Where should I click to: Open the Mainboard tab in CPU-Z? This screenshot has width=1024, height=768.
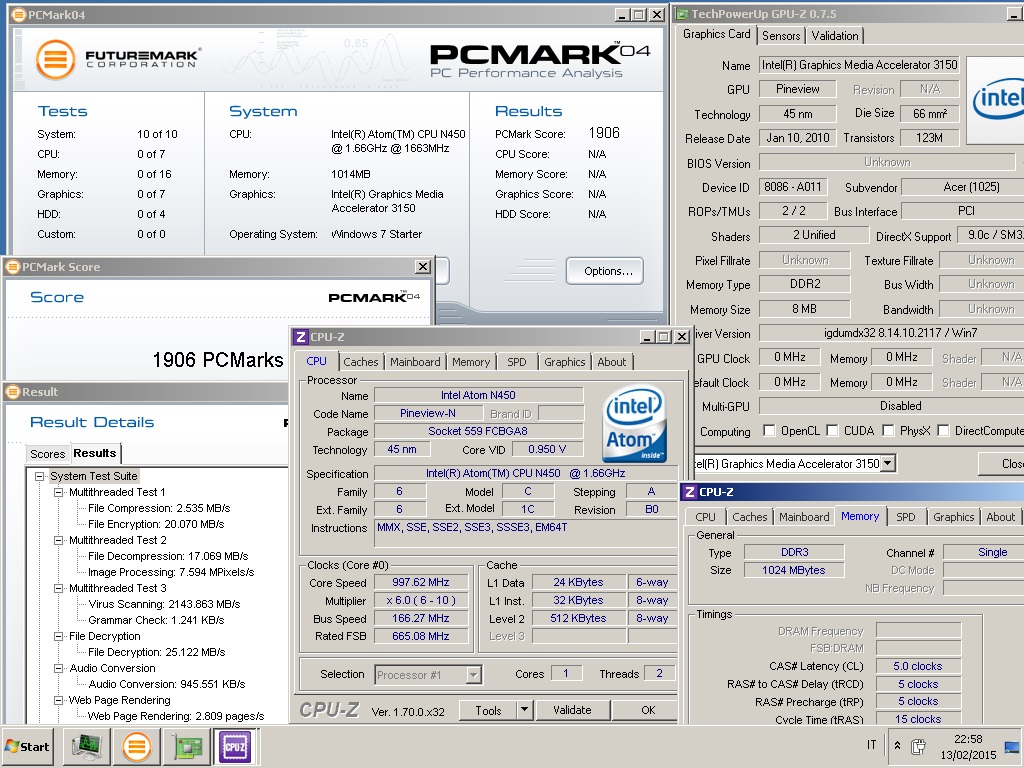415,362
